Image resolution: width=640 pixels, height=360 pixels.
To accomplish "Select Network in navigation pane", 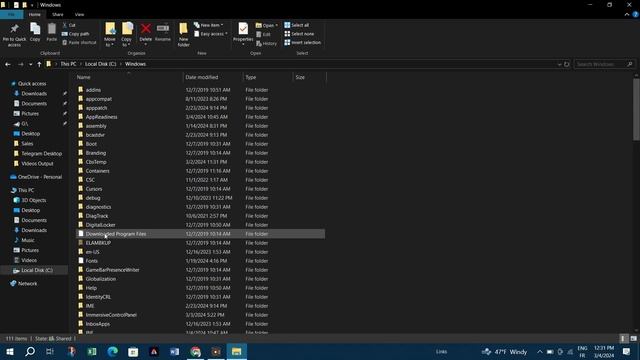I will [27, 284].
